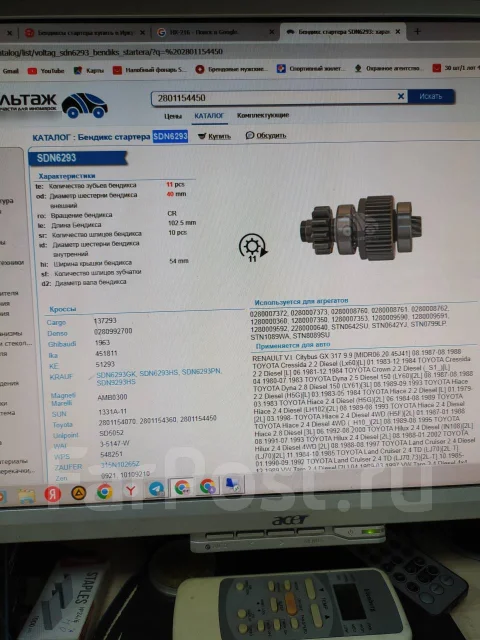Click the Unipoint cross brand link
The image size is (480, 640).
(65, 436)
